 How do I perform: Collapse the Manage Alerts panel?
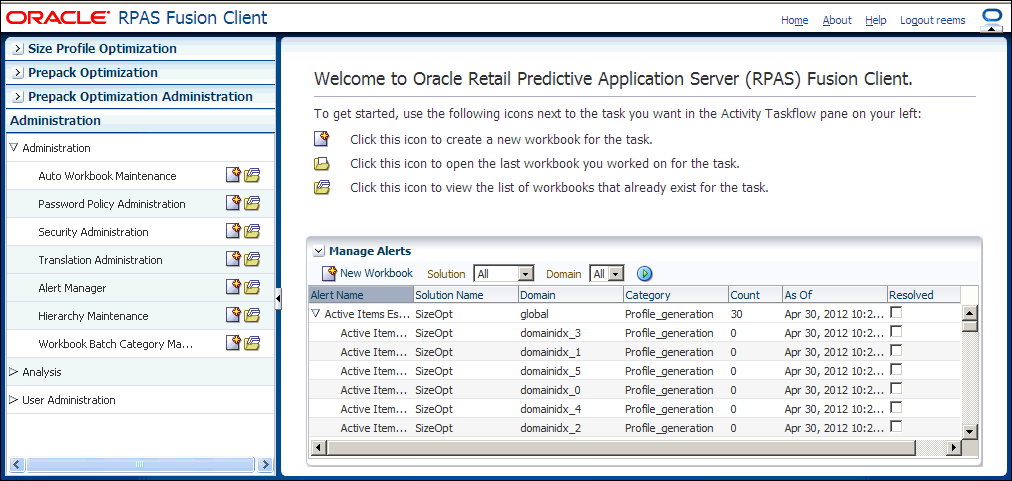point(318,251)
